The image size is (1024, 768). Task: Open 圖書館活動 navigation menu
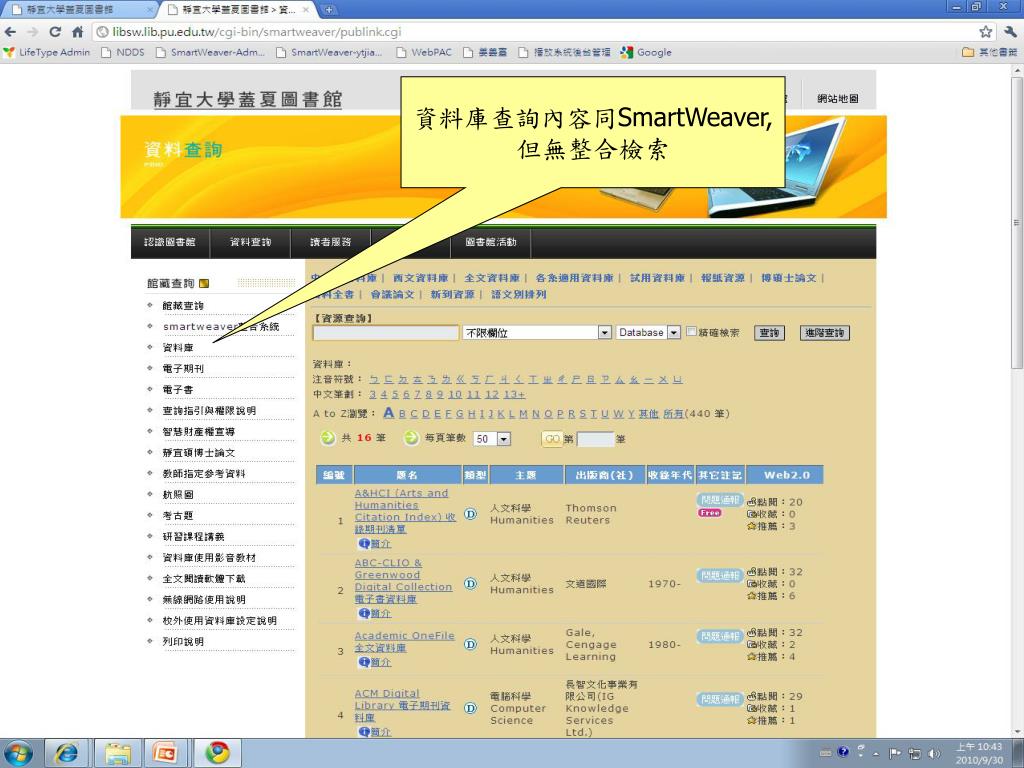click(x=491, y=242)
